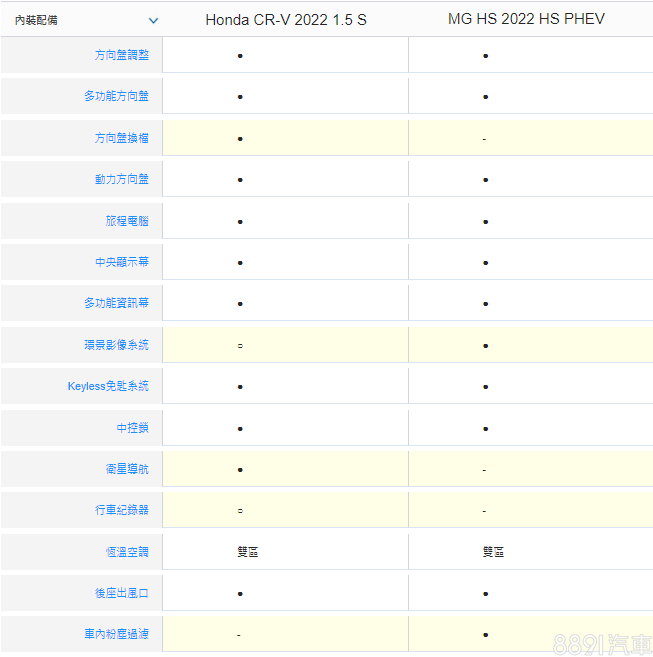
Task: Click the 環景影像系統 link
Action: click(x=116, y=345)
